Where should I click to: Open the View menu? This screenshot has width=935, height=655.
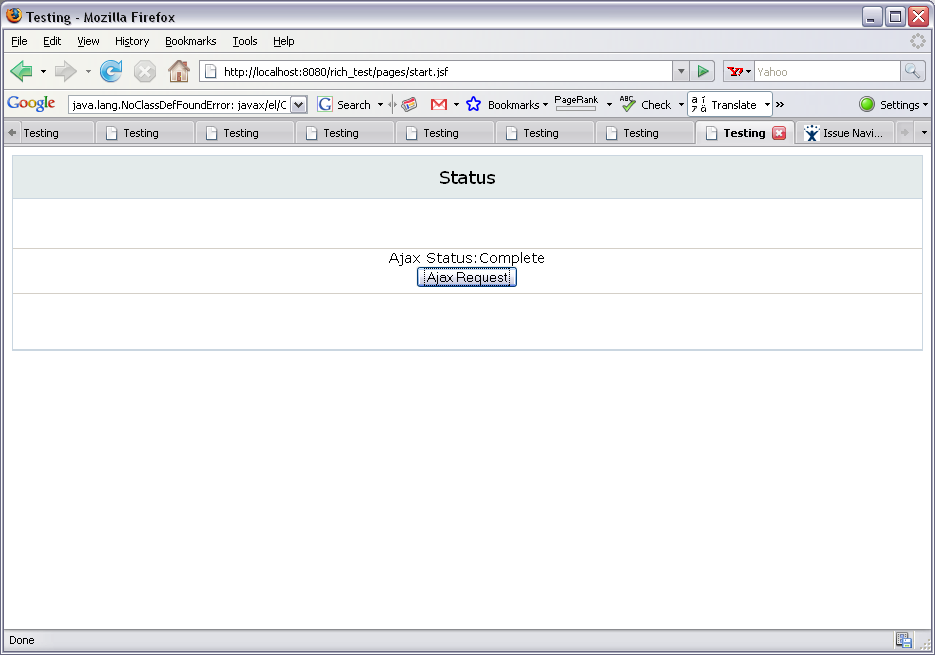pyautogui.click(x=88, y=41)
